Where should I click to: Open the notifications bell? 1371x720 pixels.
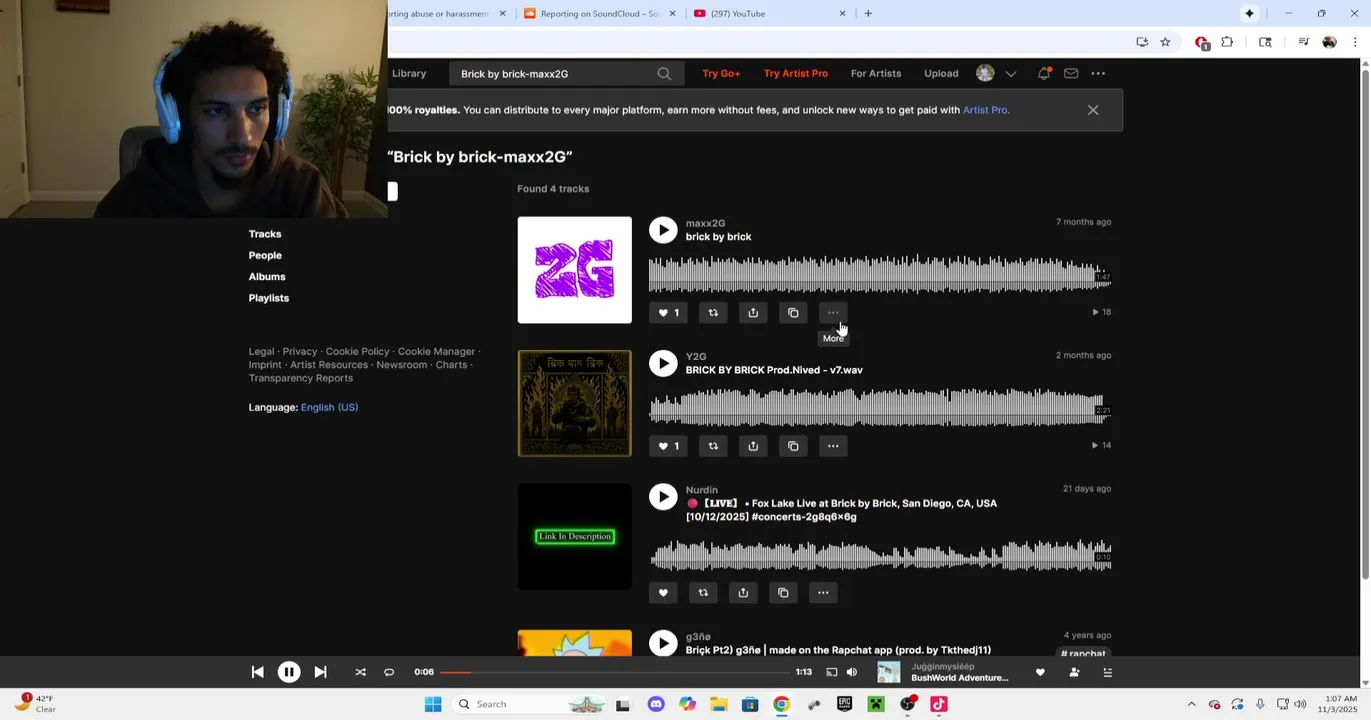click(x=1044, y=73)
